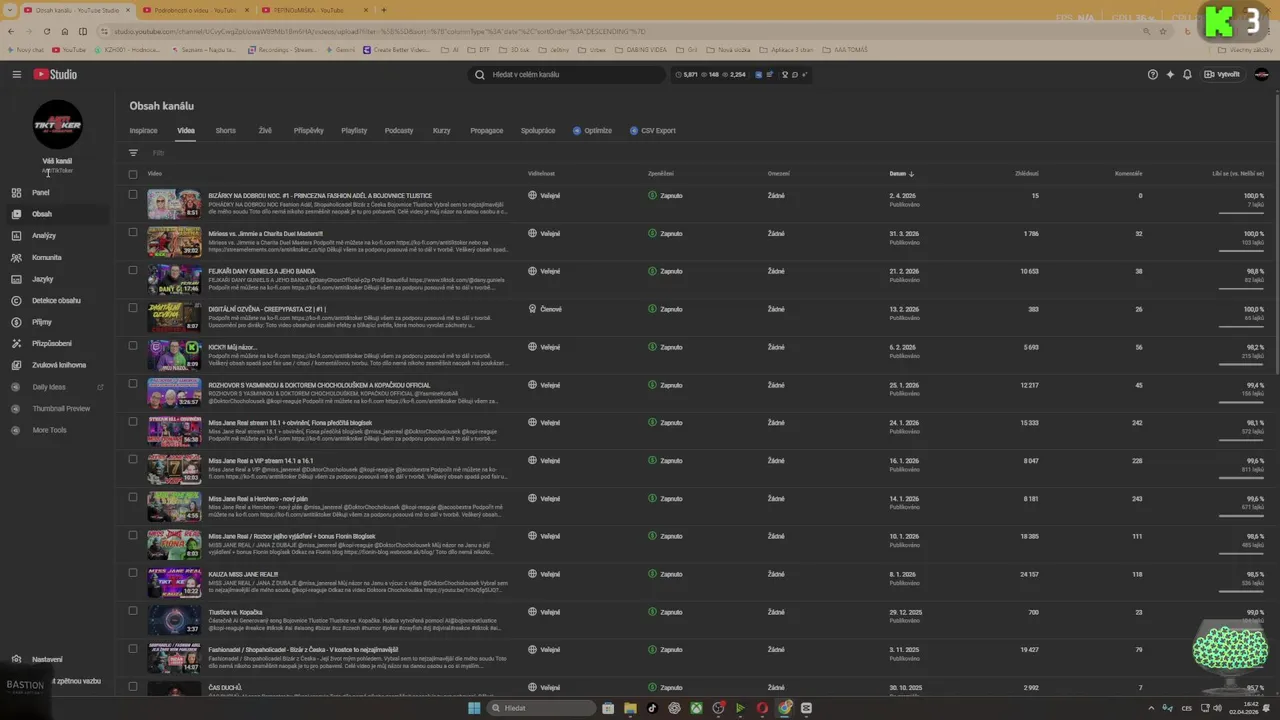Select checkbox for KICK!! Můj názor video
Image resolution: width=1280 pixels, height=720 pixels.
pyautogui.click(x=133, y=346)
